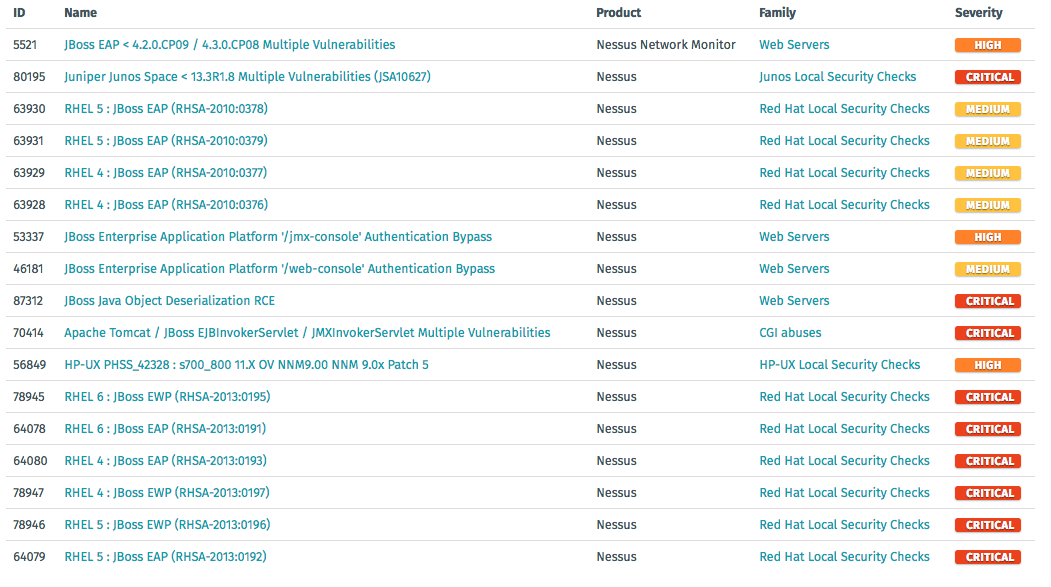Image resolution: width=1051 pixels, height=587 pixels.
Task: Click the plugin ID 80195 cell
Action: (29, 77)
